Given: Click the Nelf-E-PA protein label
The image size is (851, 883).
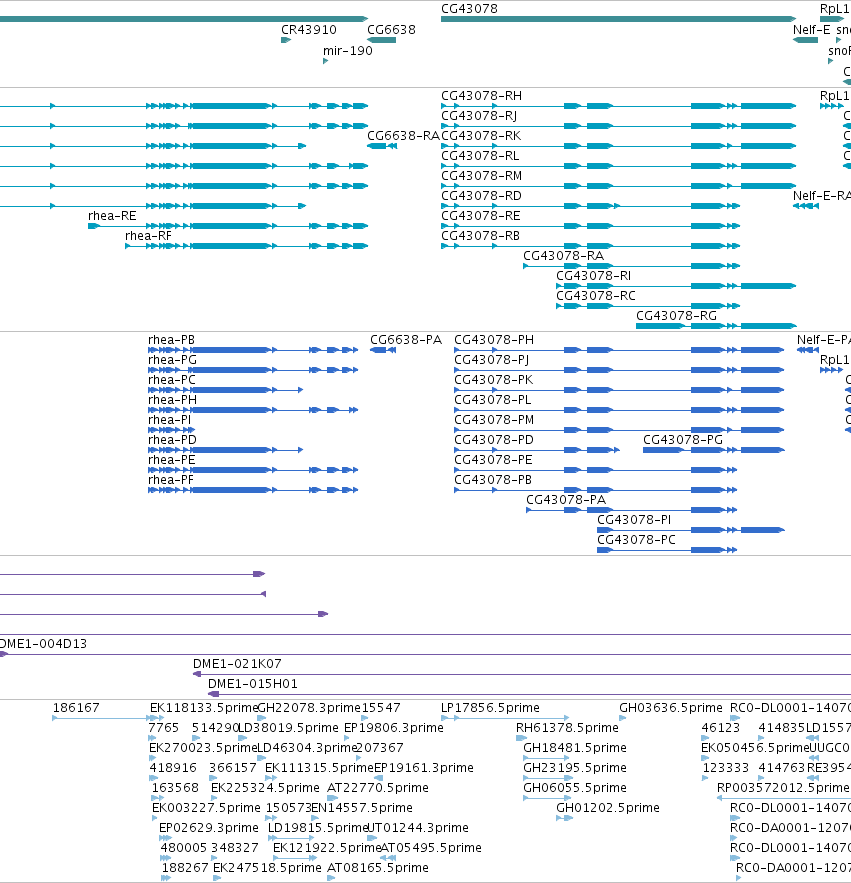Looking at the screenshot, I should [823, 340].
